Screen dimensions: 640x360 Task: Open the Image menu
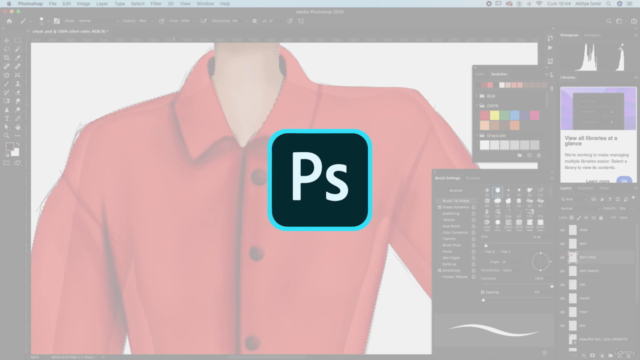(83, 4)
